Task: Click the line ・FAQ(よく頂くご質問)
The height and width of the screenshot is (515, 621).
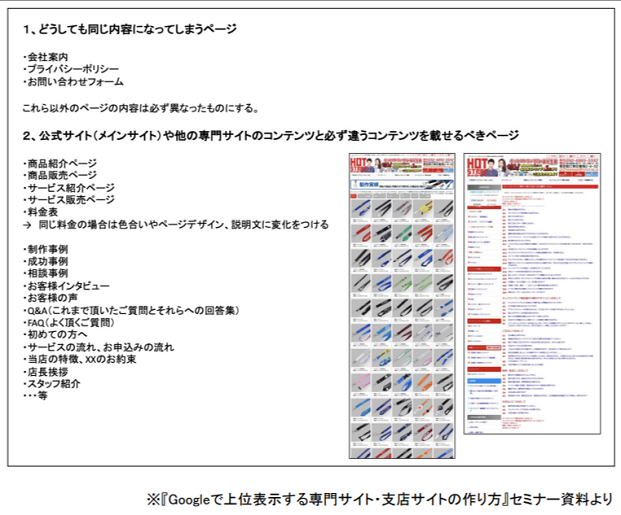Action: (x=69, y=323)
